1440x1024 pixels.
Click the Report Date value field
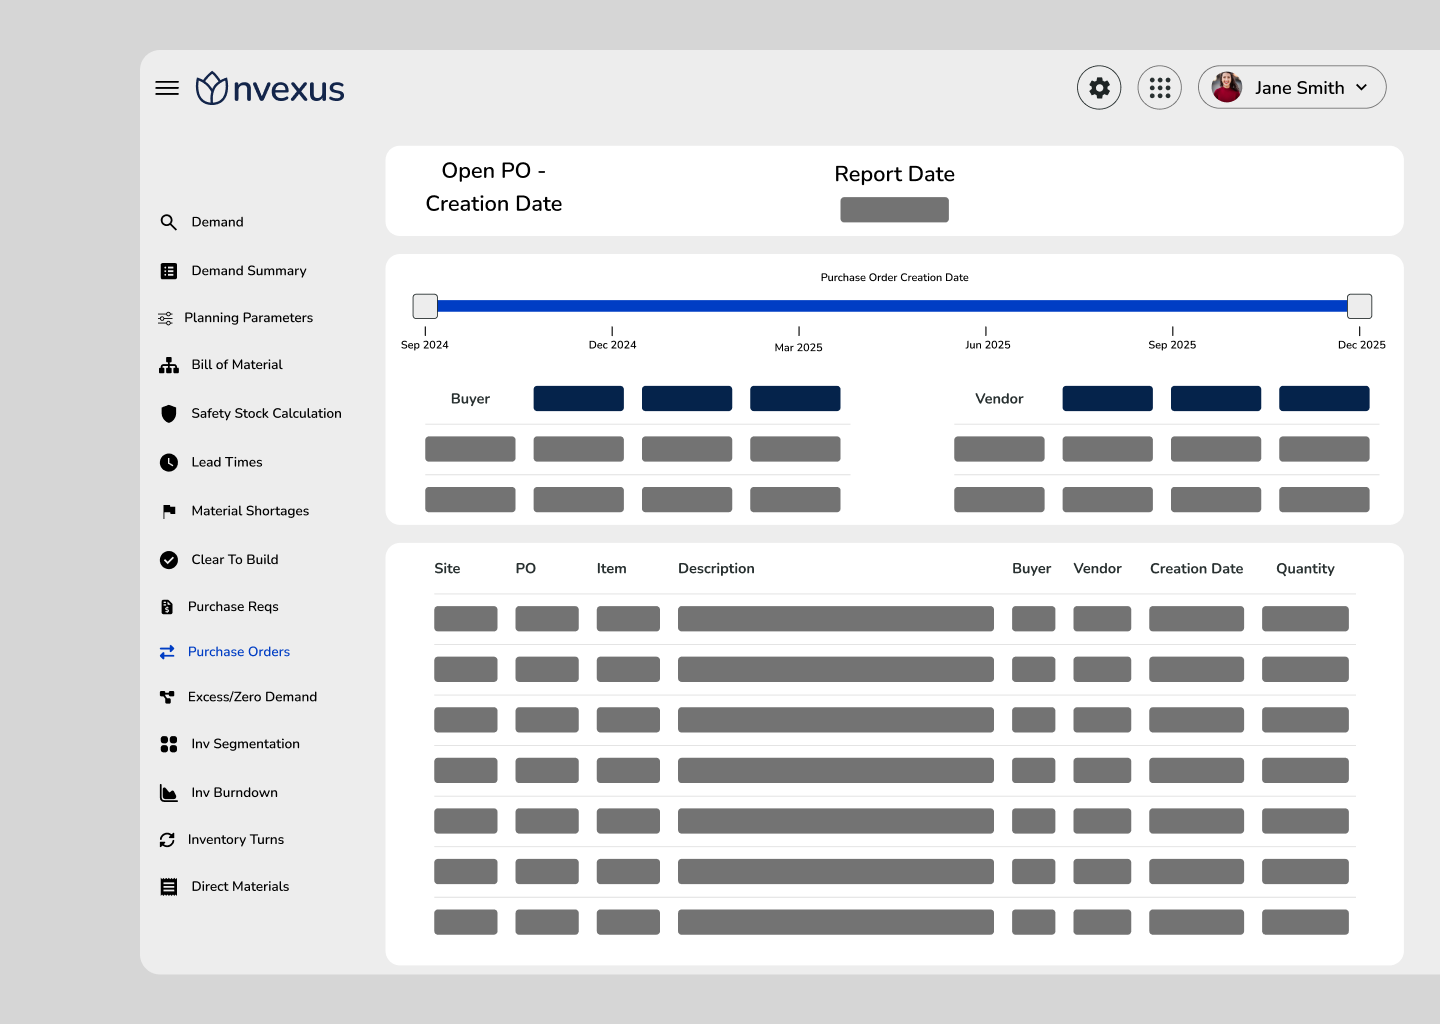click(894, 210)
